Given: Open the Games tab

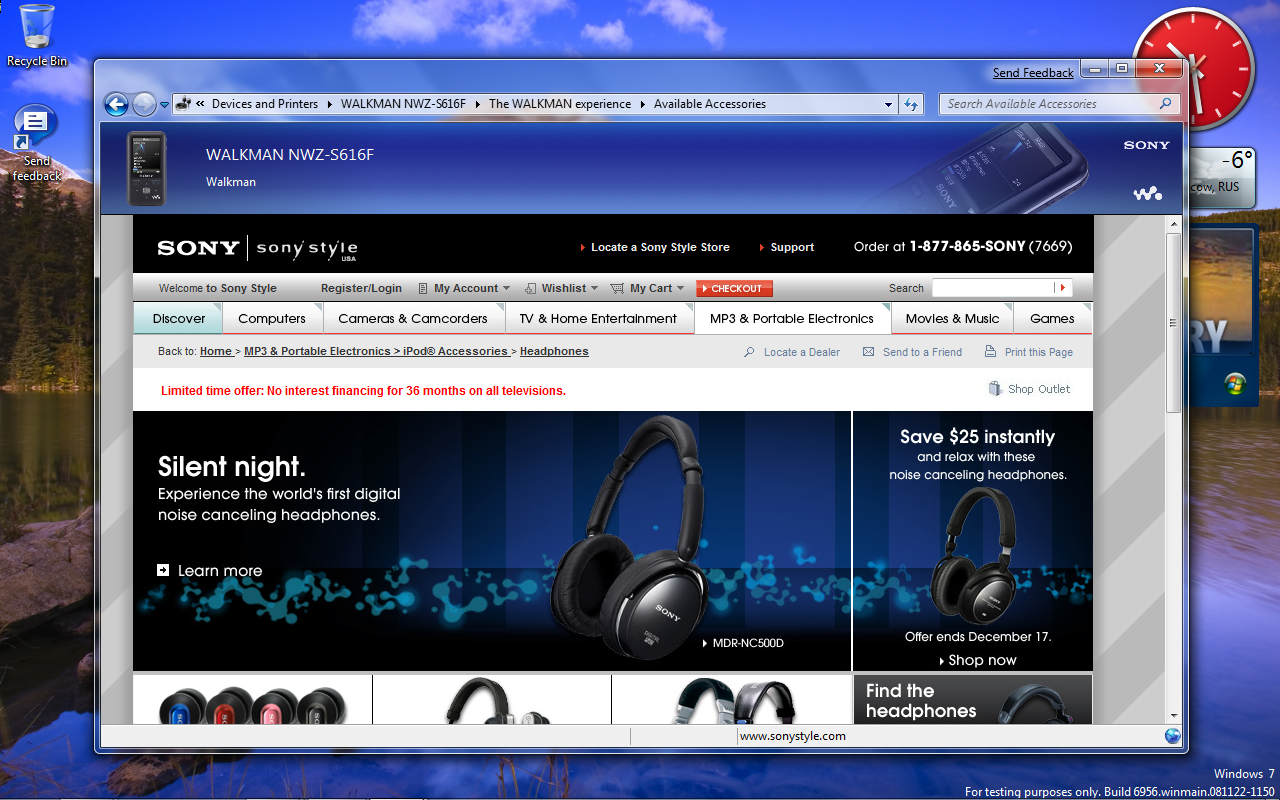Looking at the screenshot, I should pyautogui.click(x=1052, y=318).
